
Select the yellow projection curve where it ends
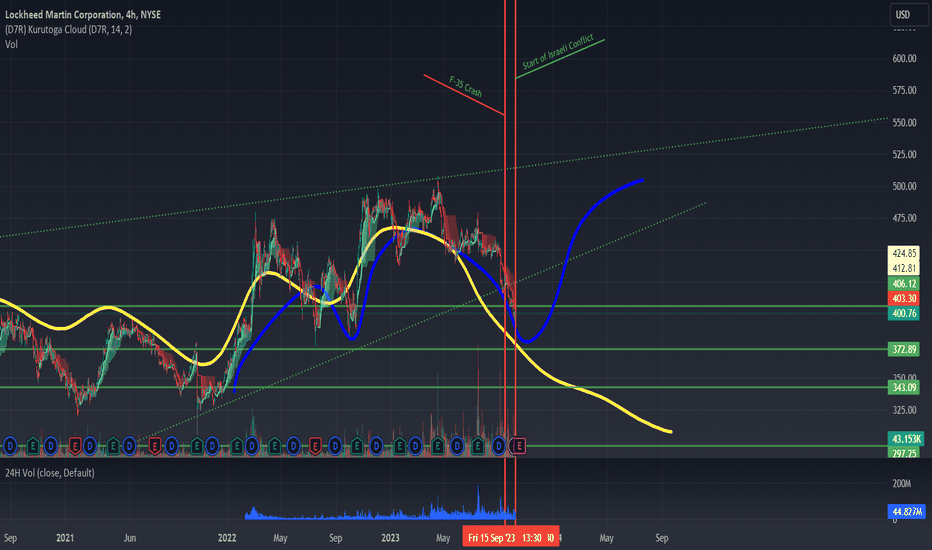669,431
